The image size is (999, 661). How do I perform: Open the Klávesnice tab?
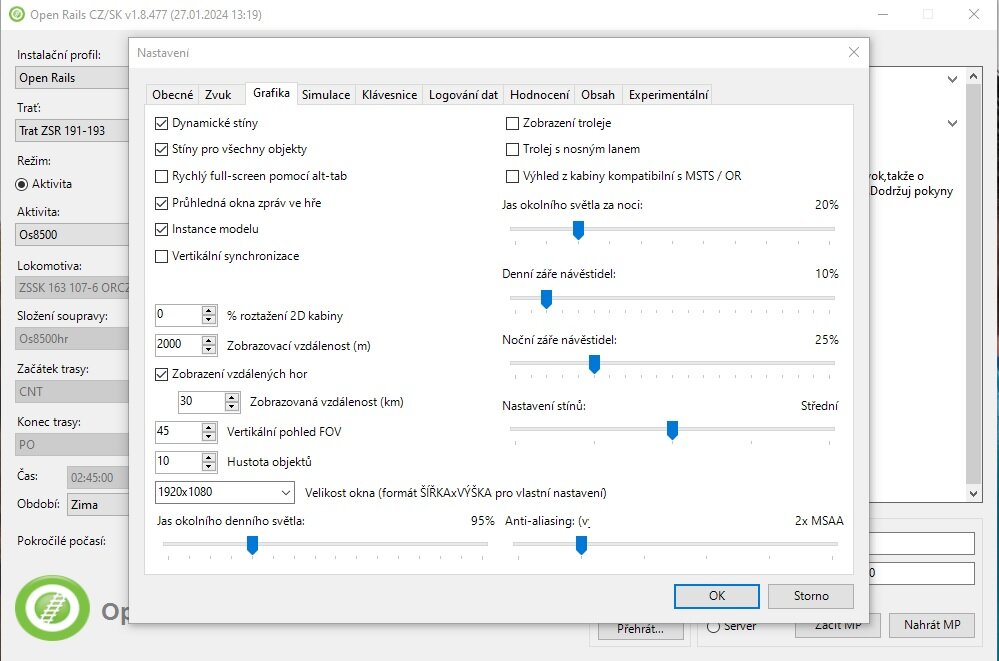(x=389, y=95)
